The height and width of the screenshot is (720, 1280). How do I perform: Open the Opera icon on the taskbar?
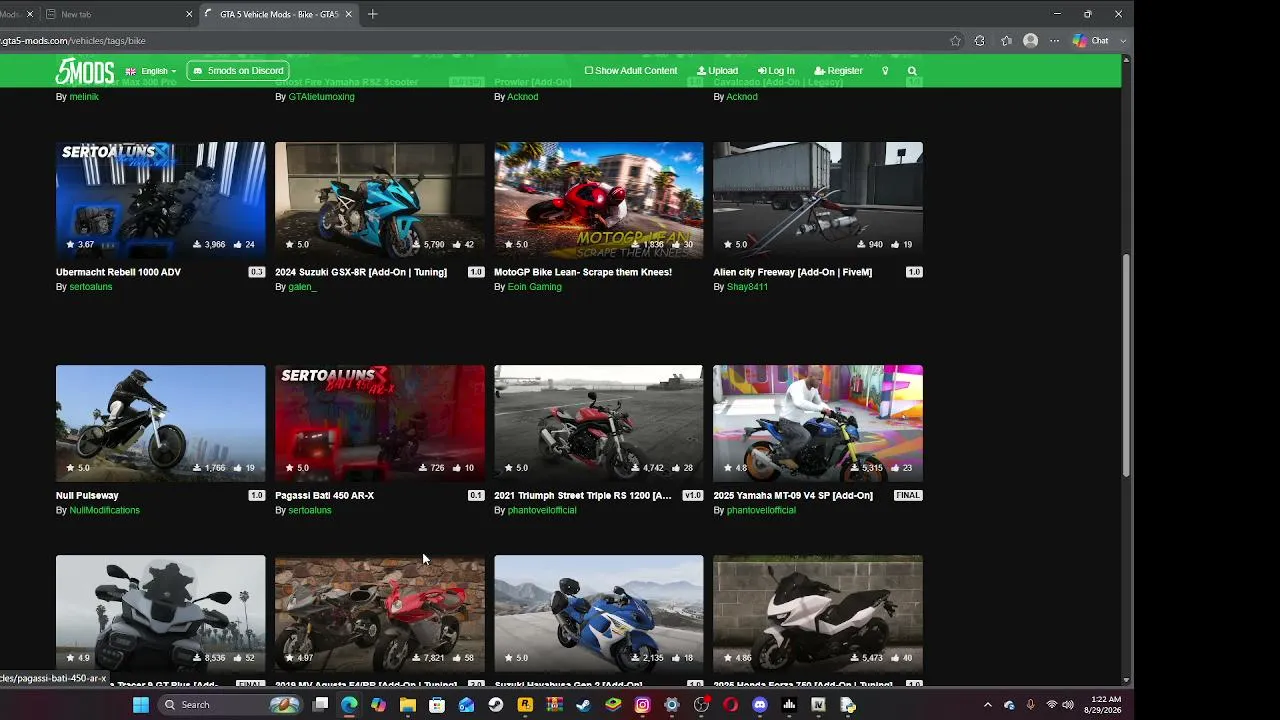(731, 705)
